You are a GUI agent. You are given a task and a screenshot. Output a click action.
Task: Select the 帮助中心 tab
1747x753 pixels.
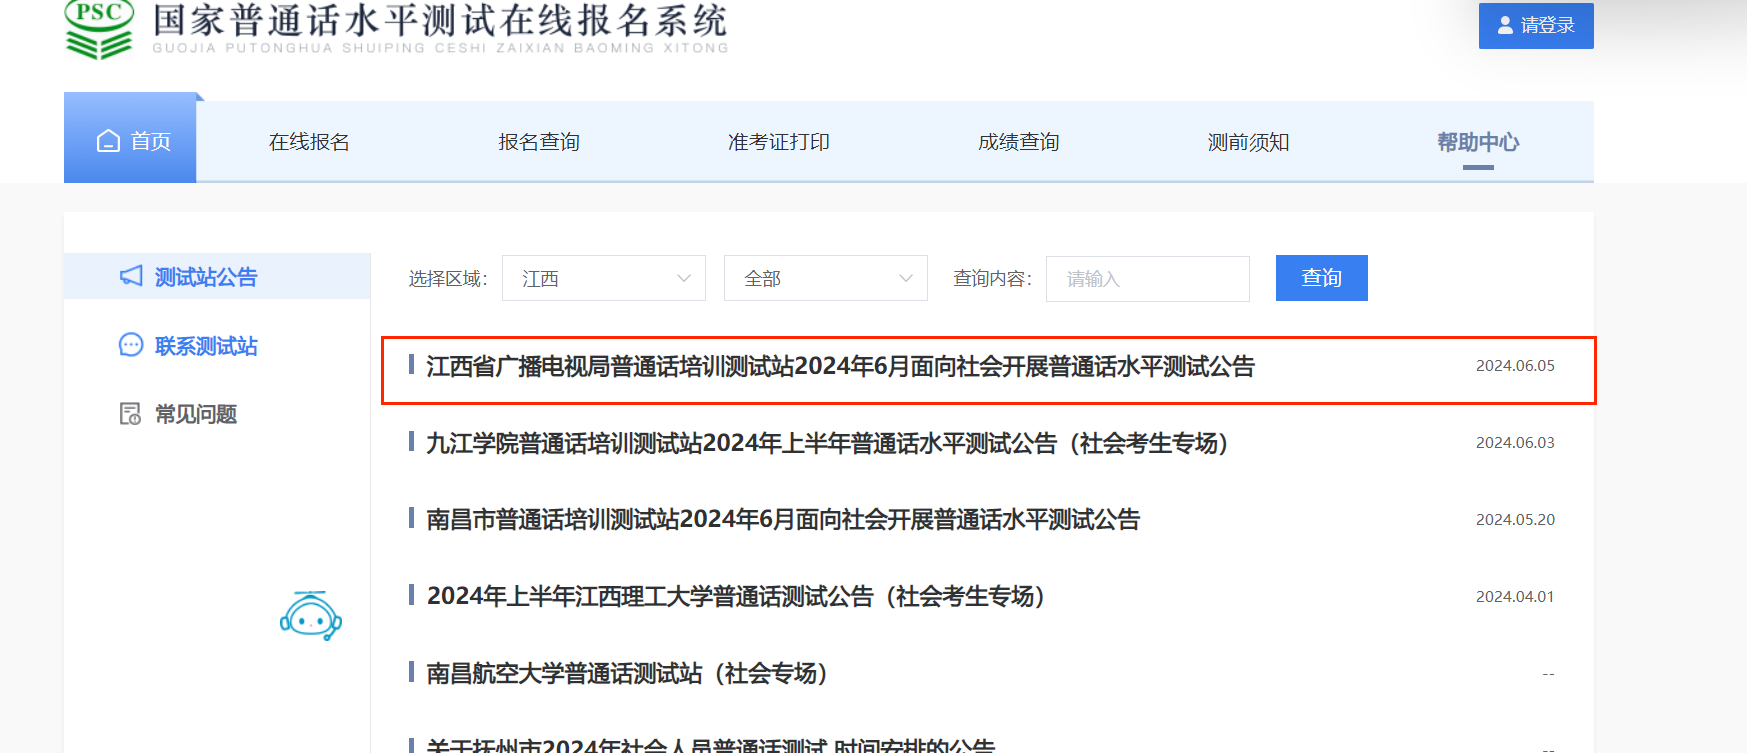[1477, 142]
